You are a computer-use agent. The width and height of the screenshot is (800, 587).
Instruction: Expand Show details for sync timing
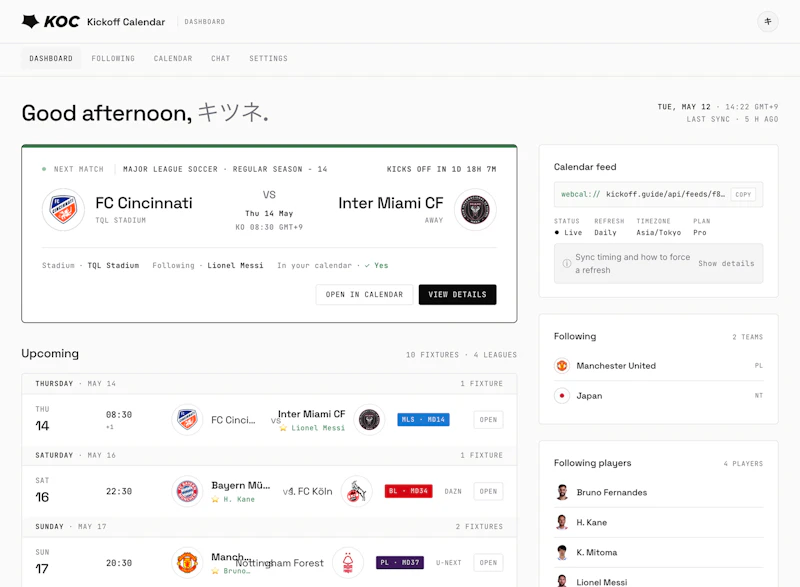[726, 264]
